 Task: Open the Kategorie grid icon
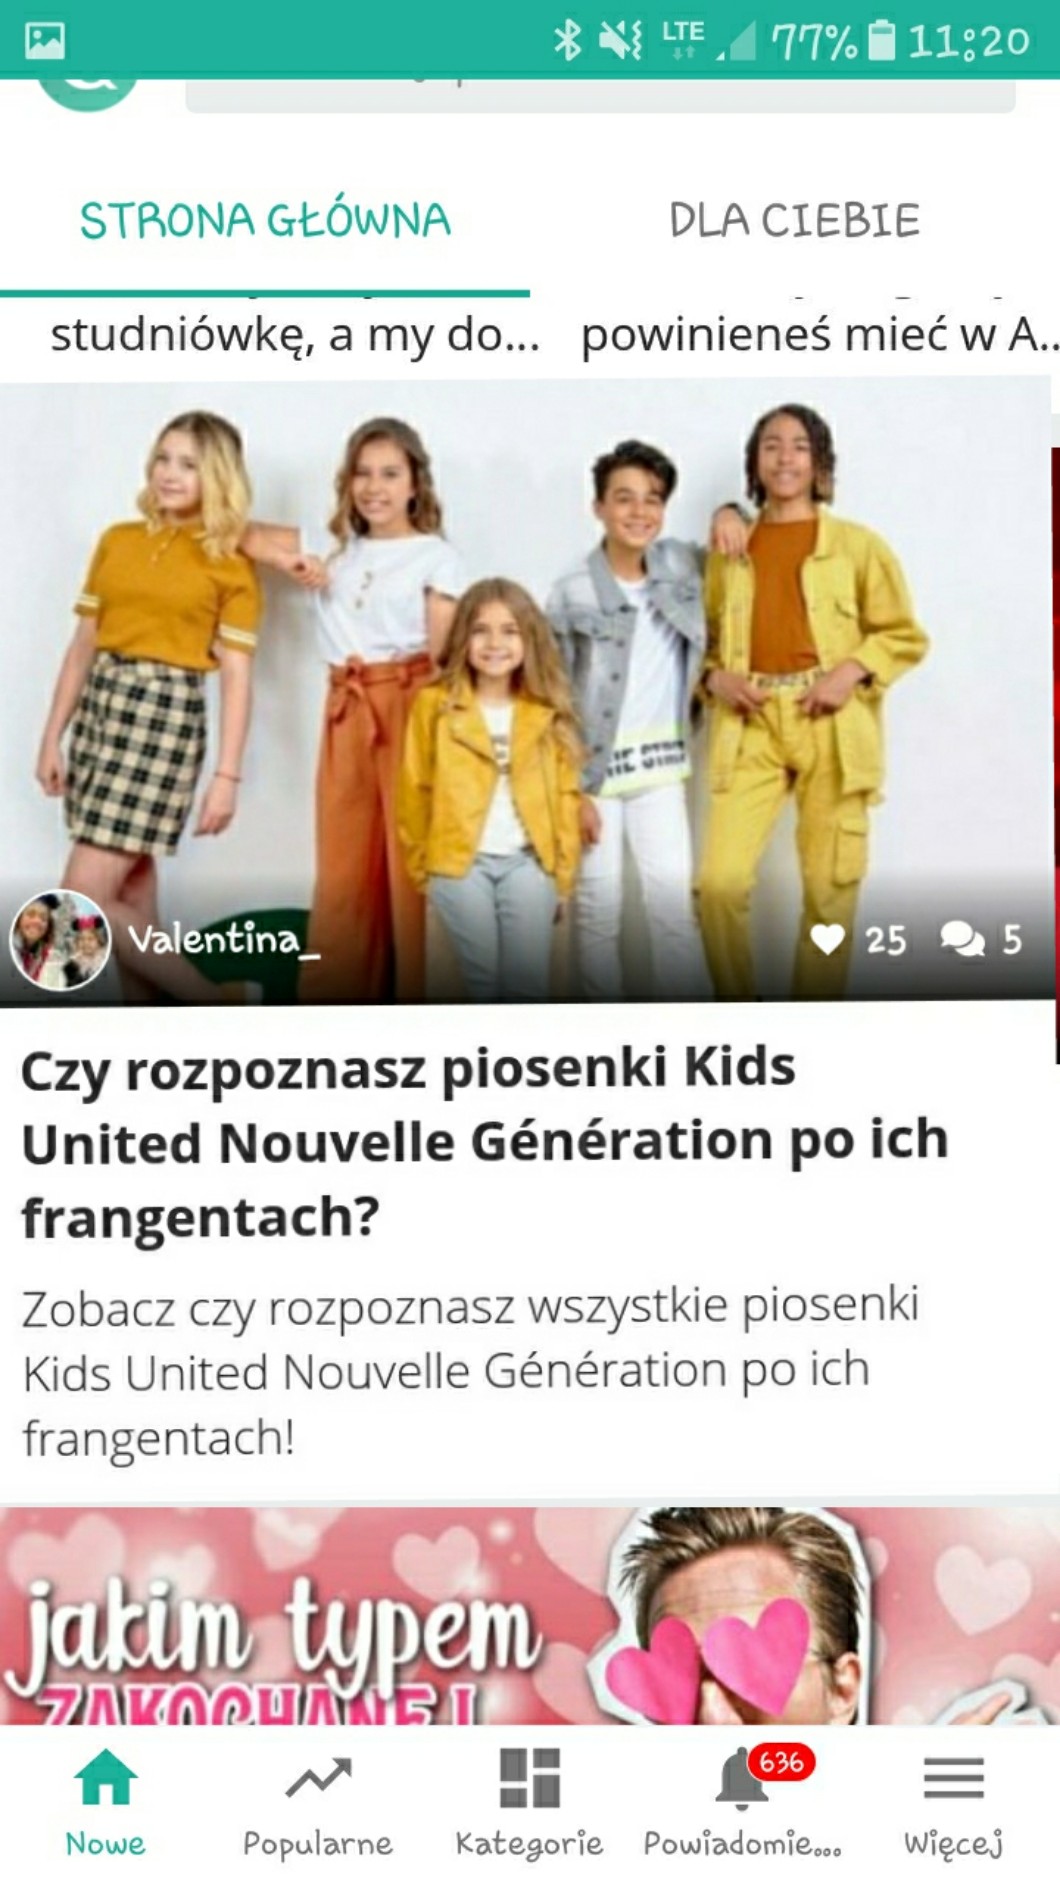pos(529,1778)
